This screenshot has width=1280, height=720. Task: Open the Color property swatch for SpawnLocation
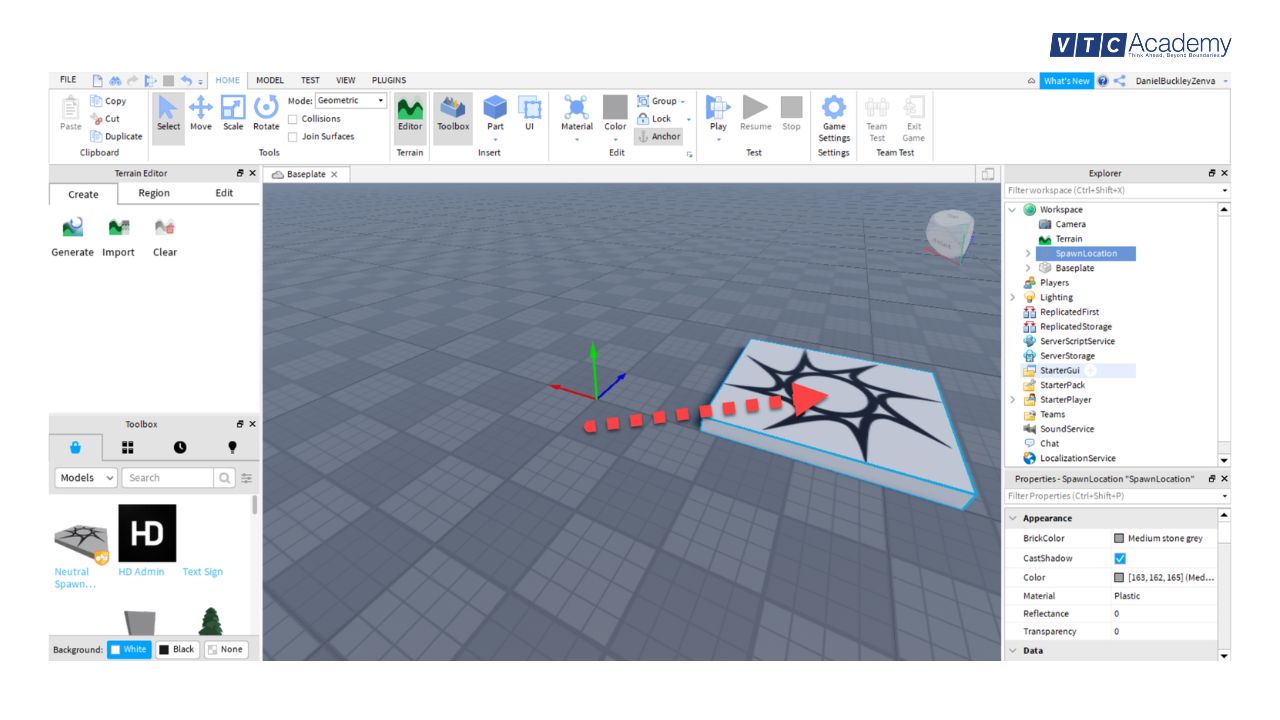[1118, 577]
